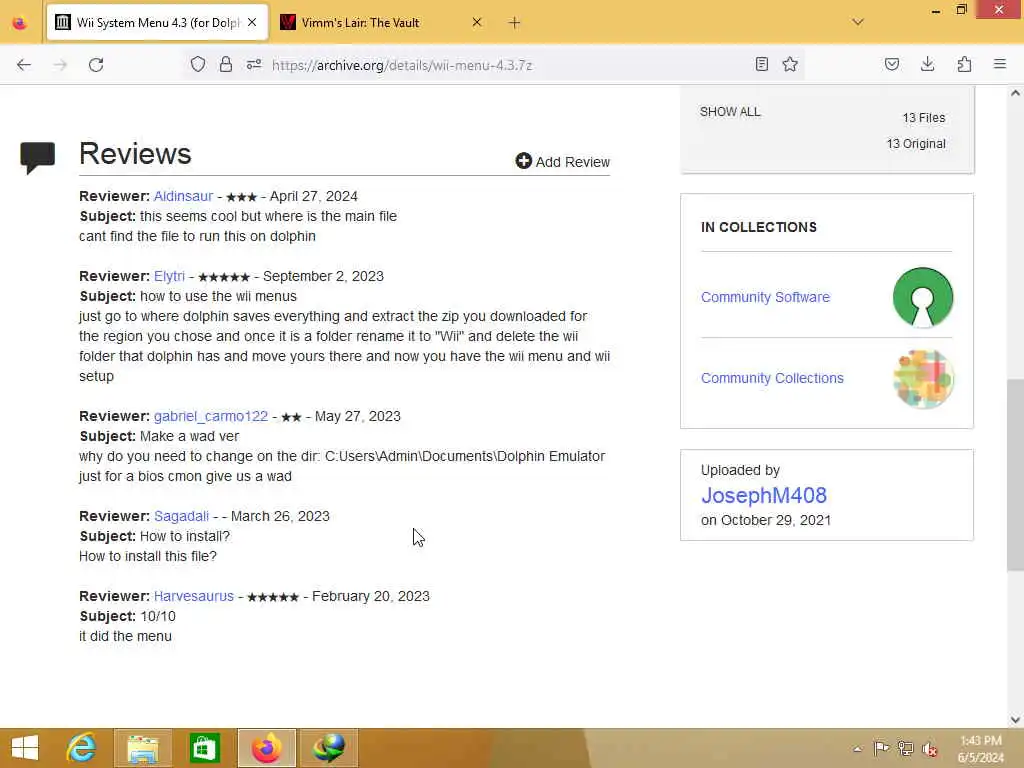Click the Community Collections colorful thumbnail

[x=923, y=379]
